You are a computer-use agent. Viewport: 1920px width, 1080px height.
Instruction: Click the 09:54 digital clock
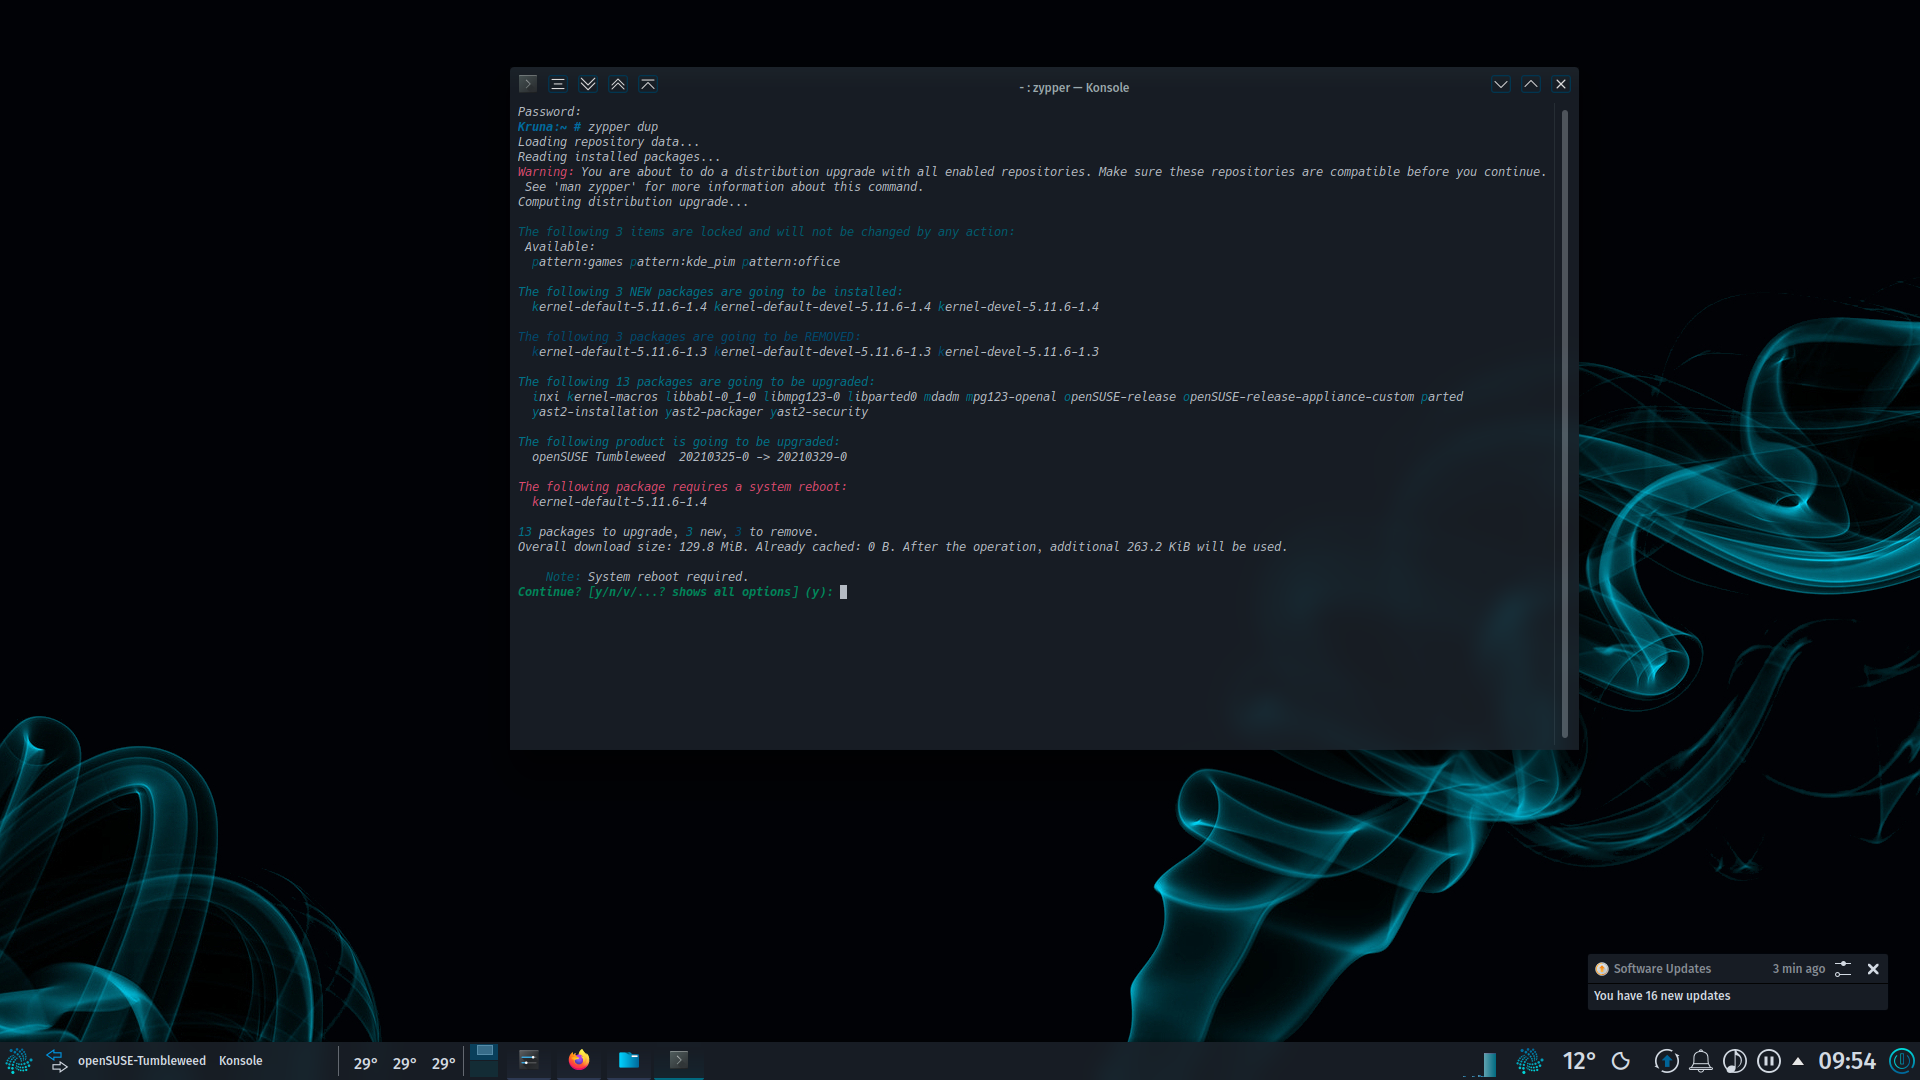click(x=1847, y=1061)
